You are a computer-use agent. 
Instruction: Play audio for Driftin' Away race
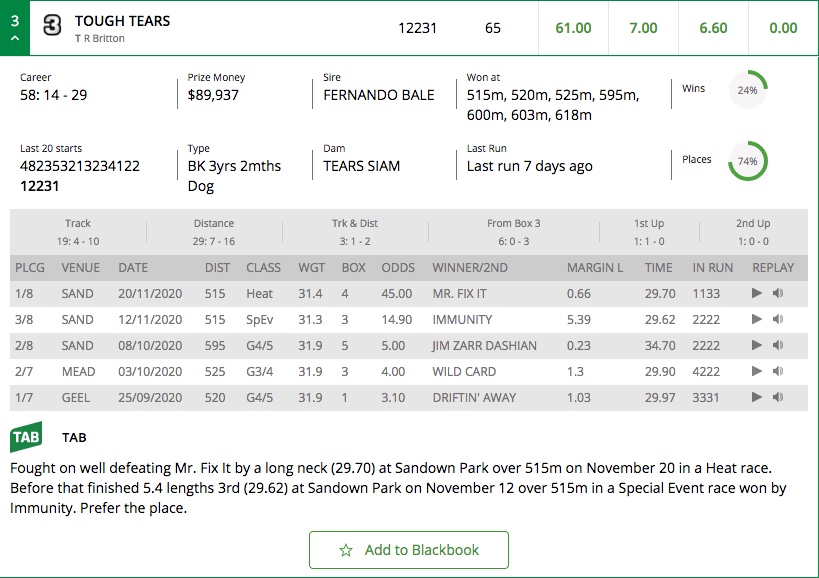coord(778,397)
